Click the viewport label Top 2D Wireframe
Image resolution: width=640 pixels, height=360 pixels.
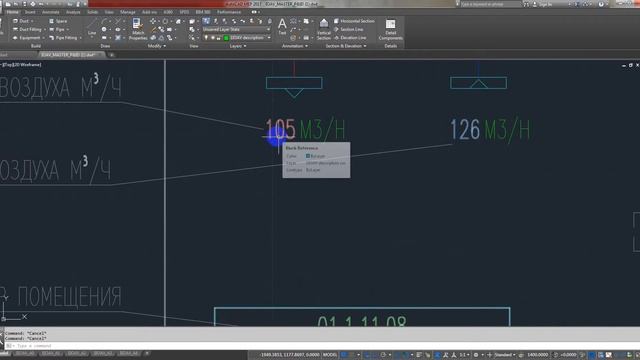pyautogui.click(x=21, y=64)
